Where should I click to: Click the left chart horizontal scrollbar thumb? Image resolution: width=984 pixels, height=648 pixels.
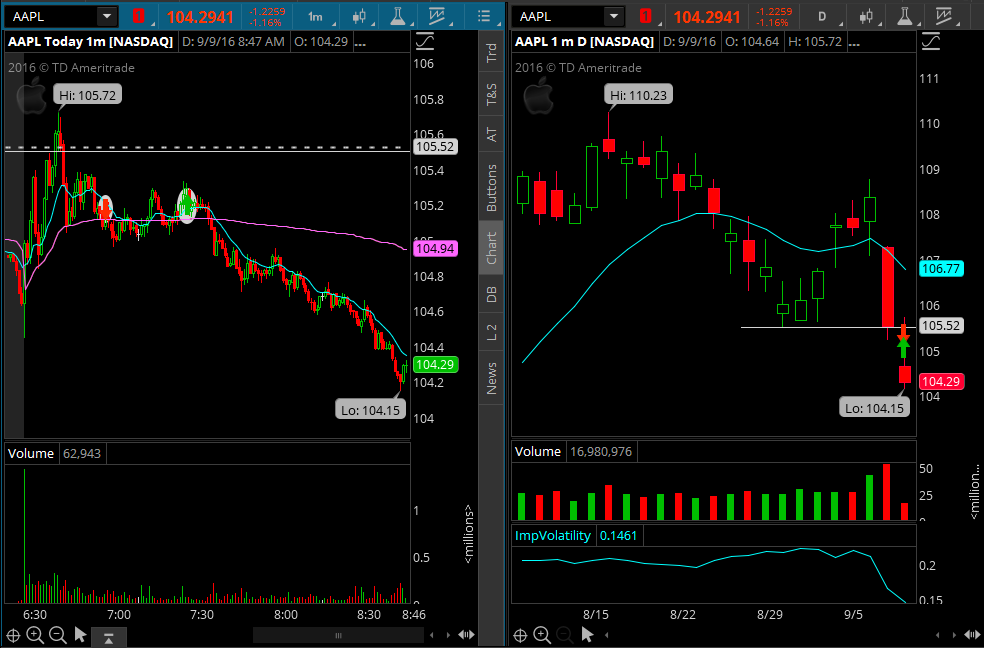pyautogui.click(x=339, y=635)
